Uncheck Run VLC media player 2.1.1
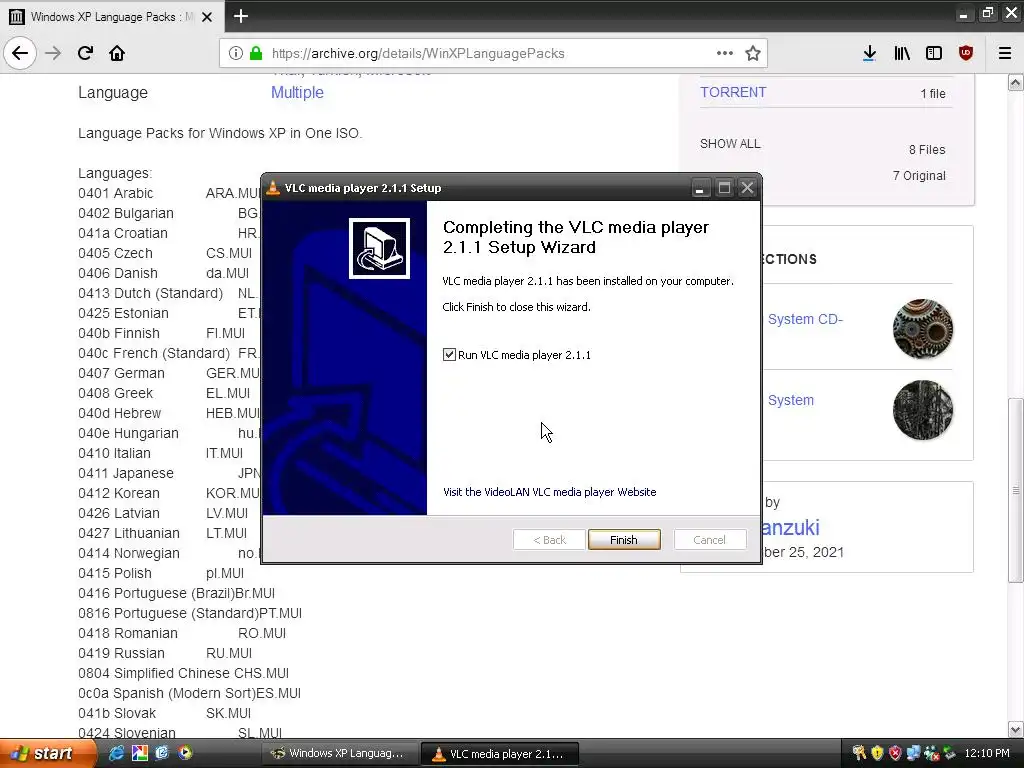 coord(449,355)
